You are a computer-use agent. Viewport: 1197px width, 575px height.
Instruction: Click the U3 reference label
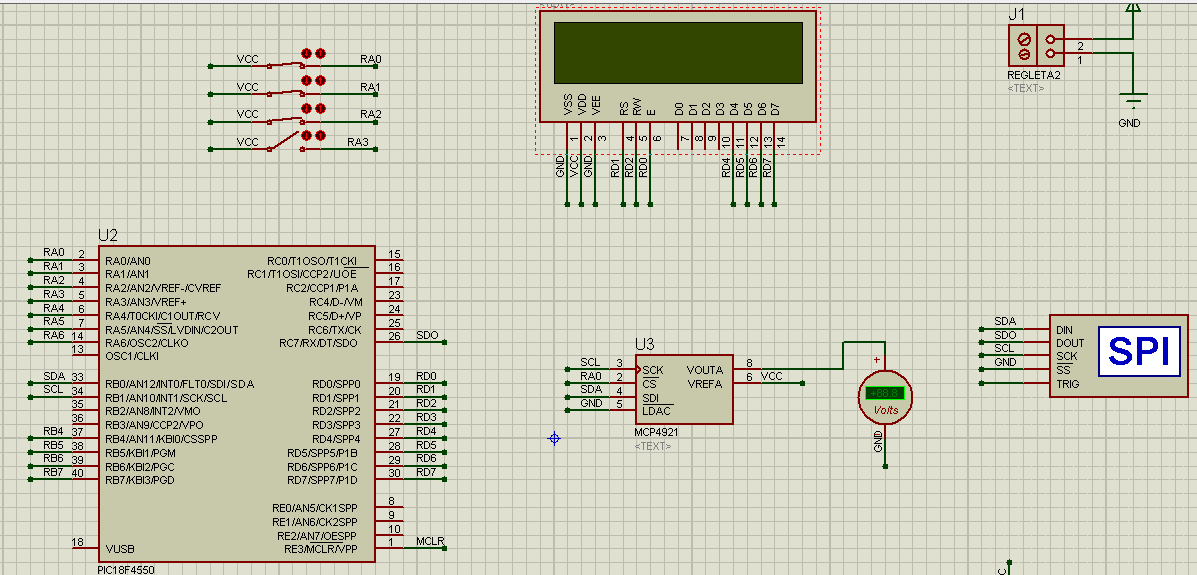pos(645,344)
